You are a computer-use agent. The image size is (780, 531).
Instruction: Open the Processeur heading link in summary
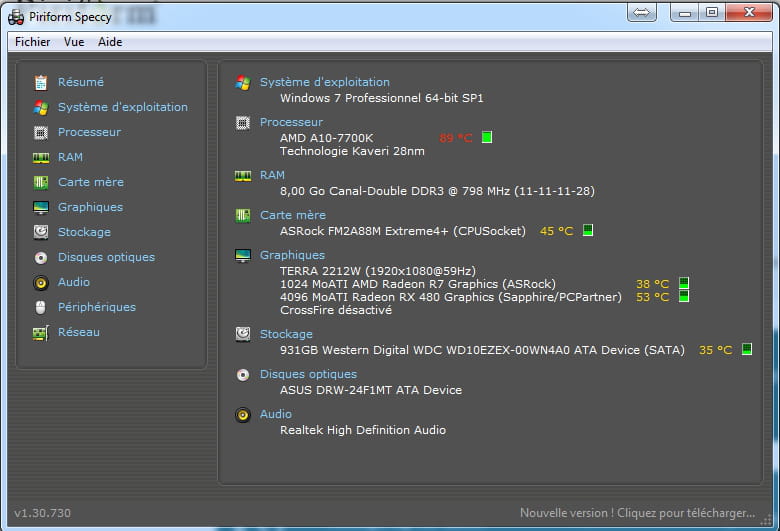point(291,122)
